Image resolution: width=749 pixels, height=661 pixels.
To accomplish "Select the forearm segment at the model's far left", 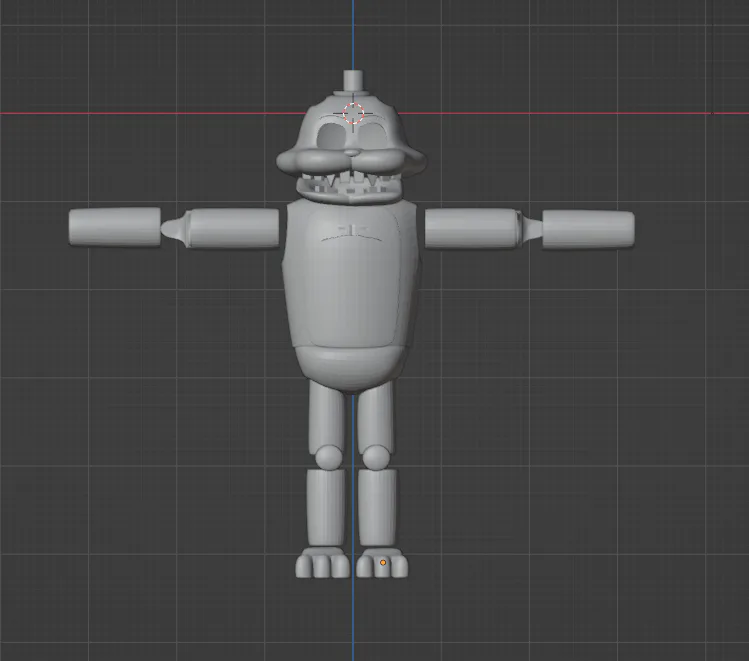I will click(115, 227).
